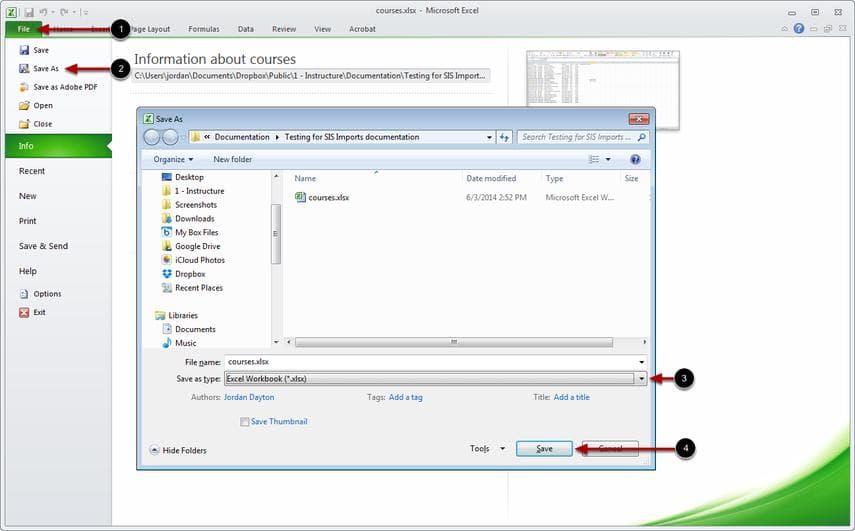The height and width of the screenshot is (531, 855).
Task: Select the Dropbox folder
Action: pyautogui.click(x=183, y=274)
